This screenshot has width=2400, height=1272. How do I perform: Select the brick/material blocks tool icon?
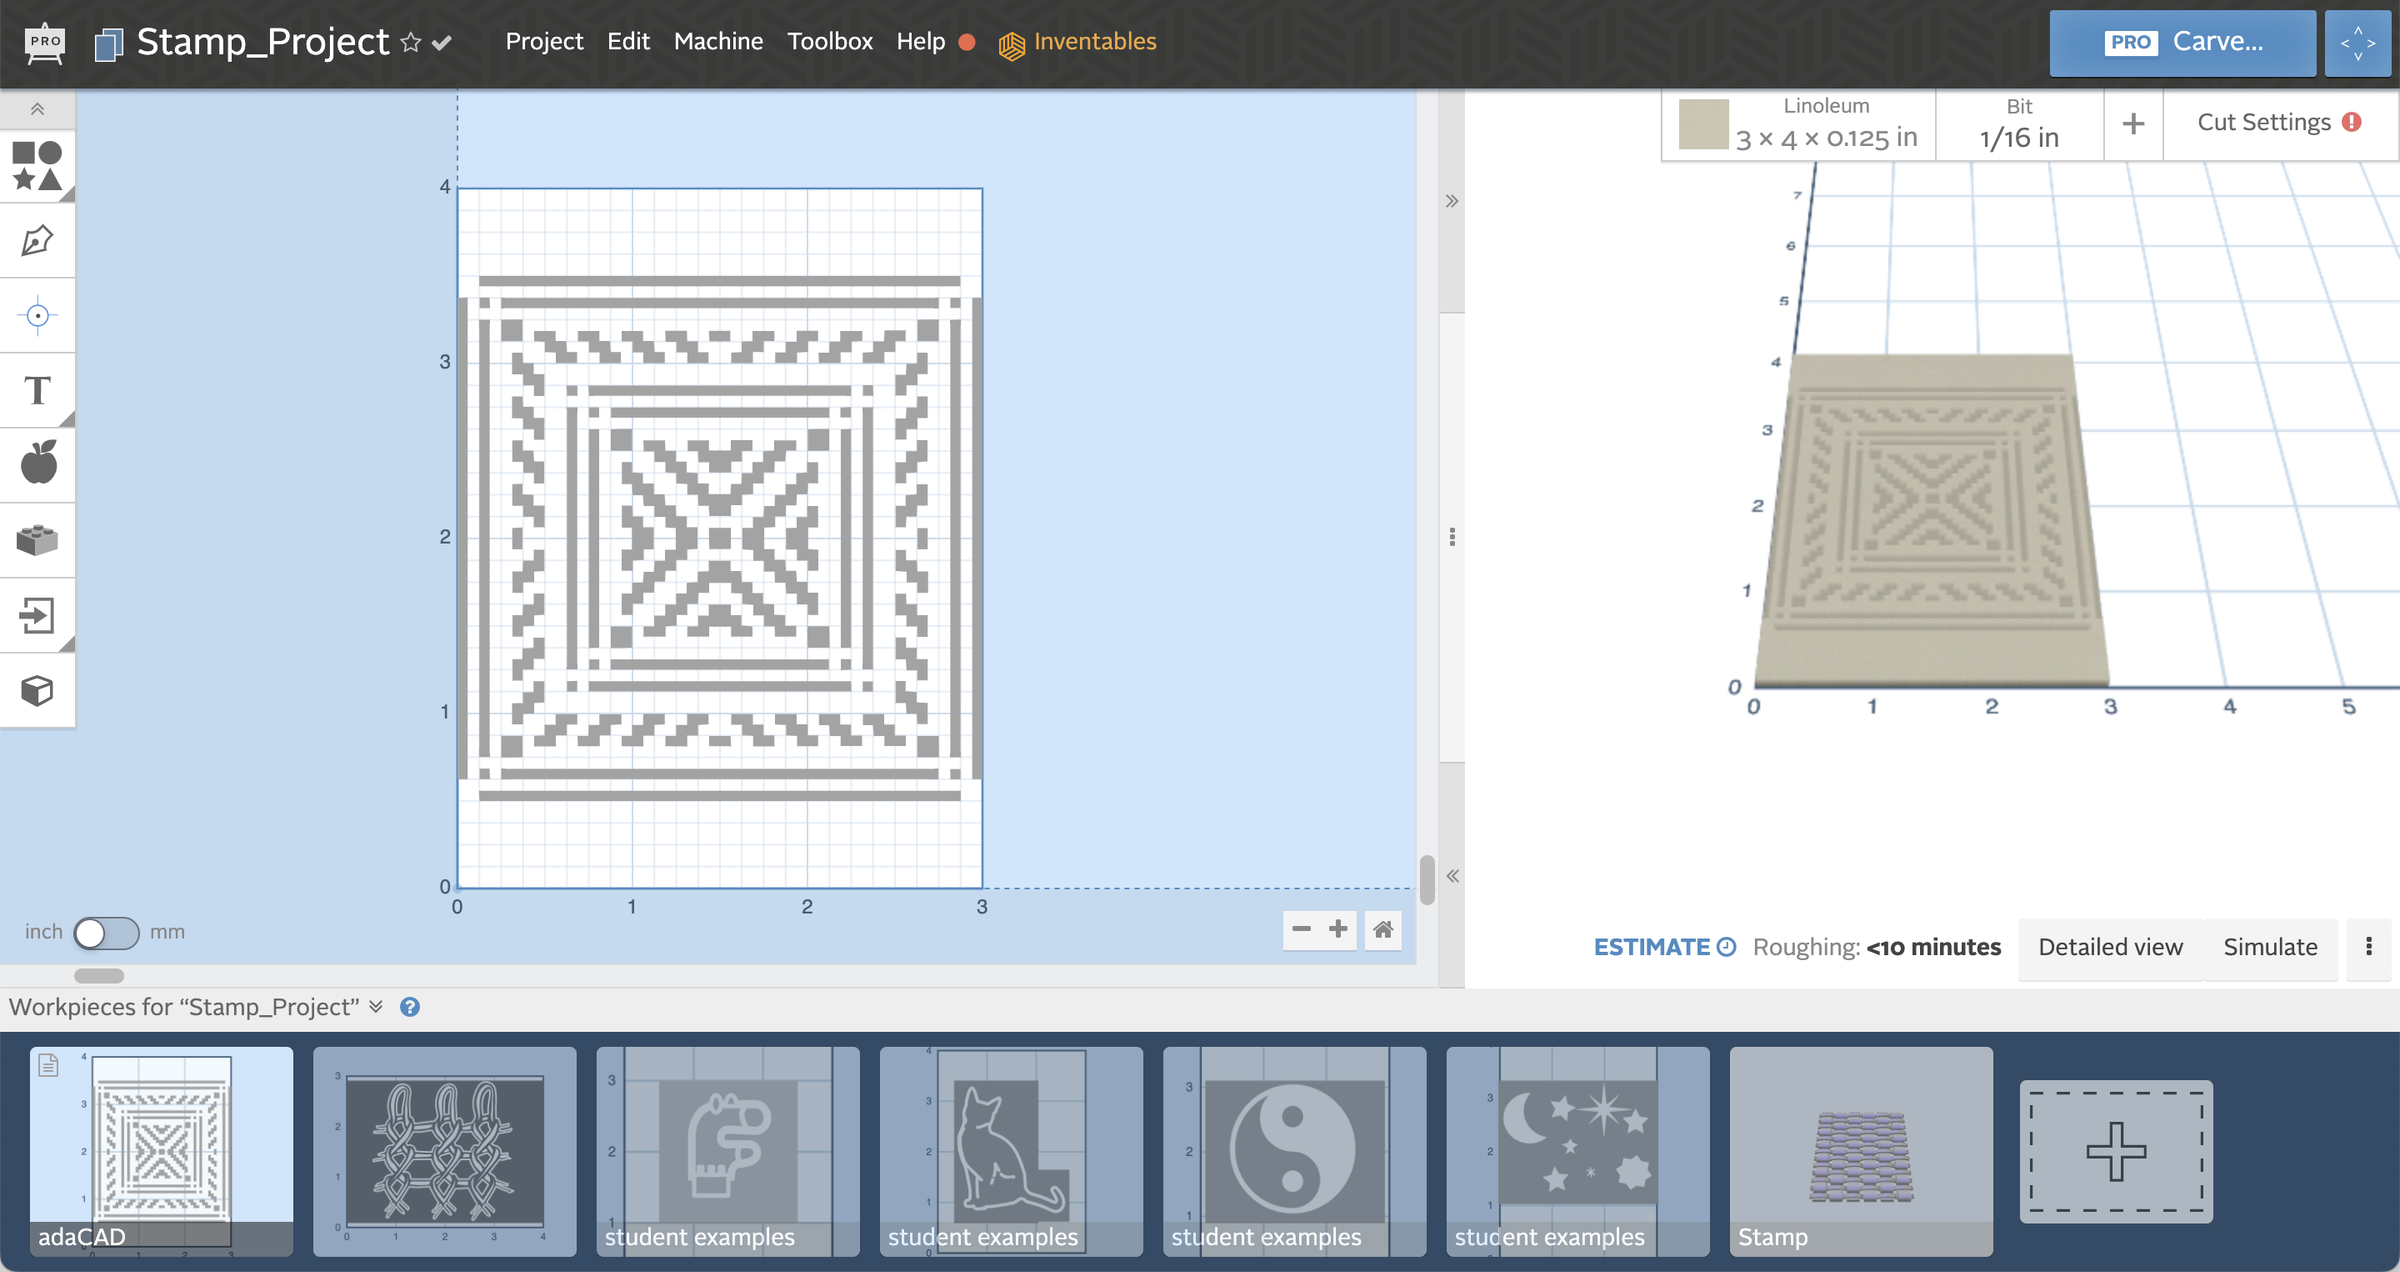tap(37, 539)
